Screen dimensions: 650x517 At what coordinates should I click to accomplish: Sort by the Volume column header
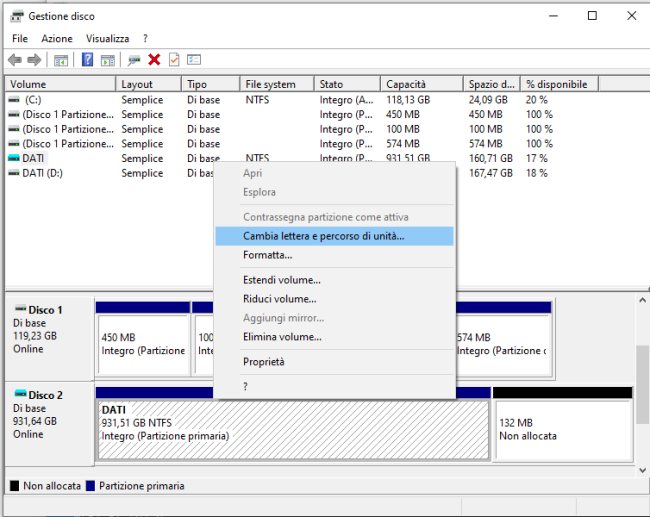coord(60,84)
